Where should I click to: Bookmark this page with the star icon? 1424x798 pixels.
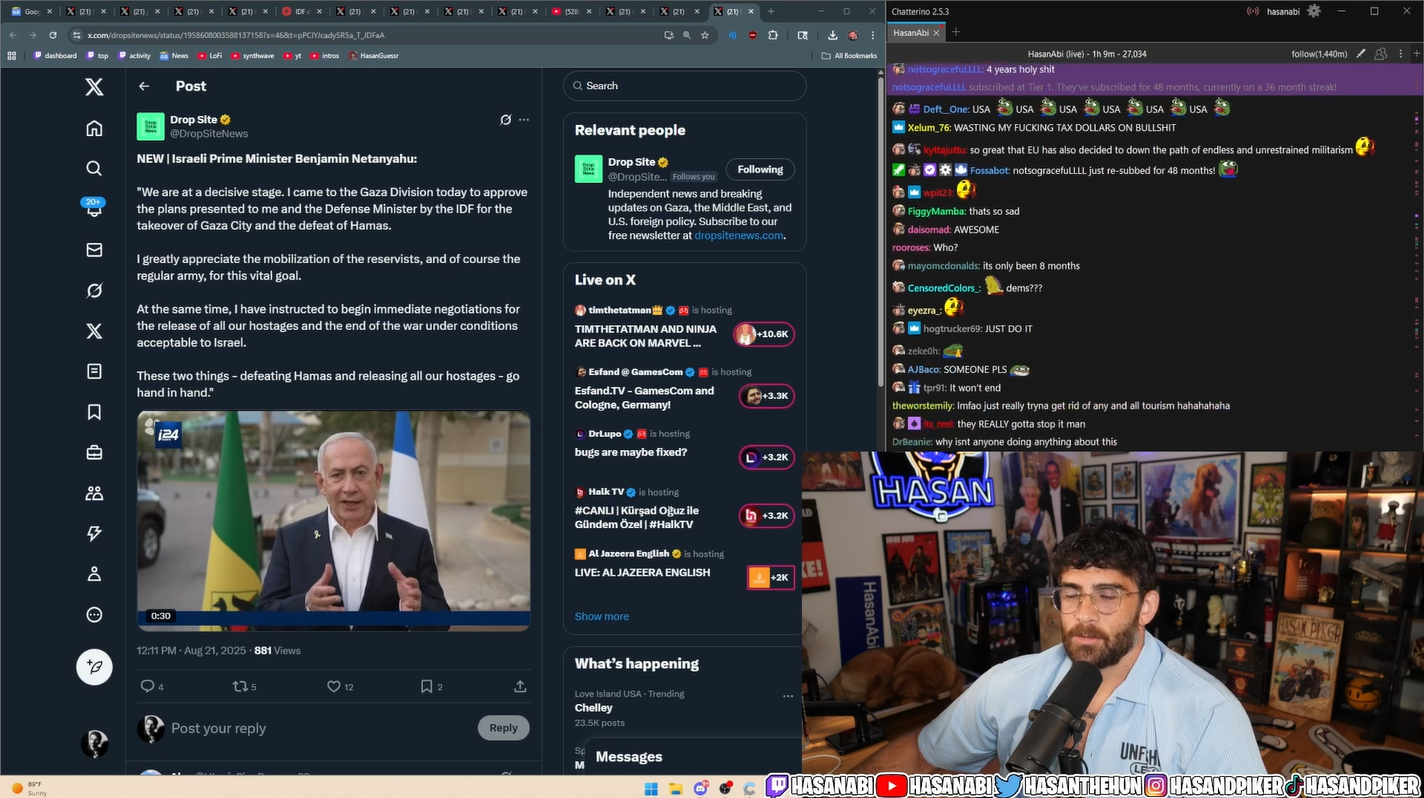705,35
